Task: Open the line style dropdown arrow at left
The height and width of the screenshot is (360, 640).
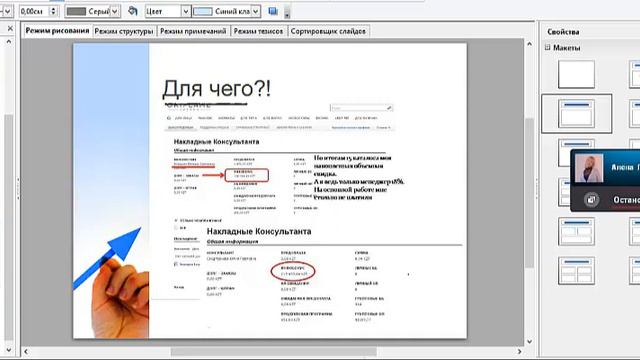Action: click(x=7, y=11)
